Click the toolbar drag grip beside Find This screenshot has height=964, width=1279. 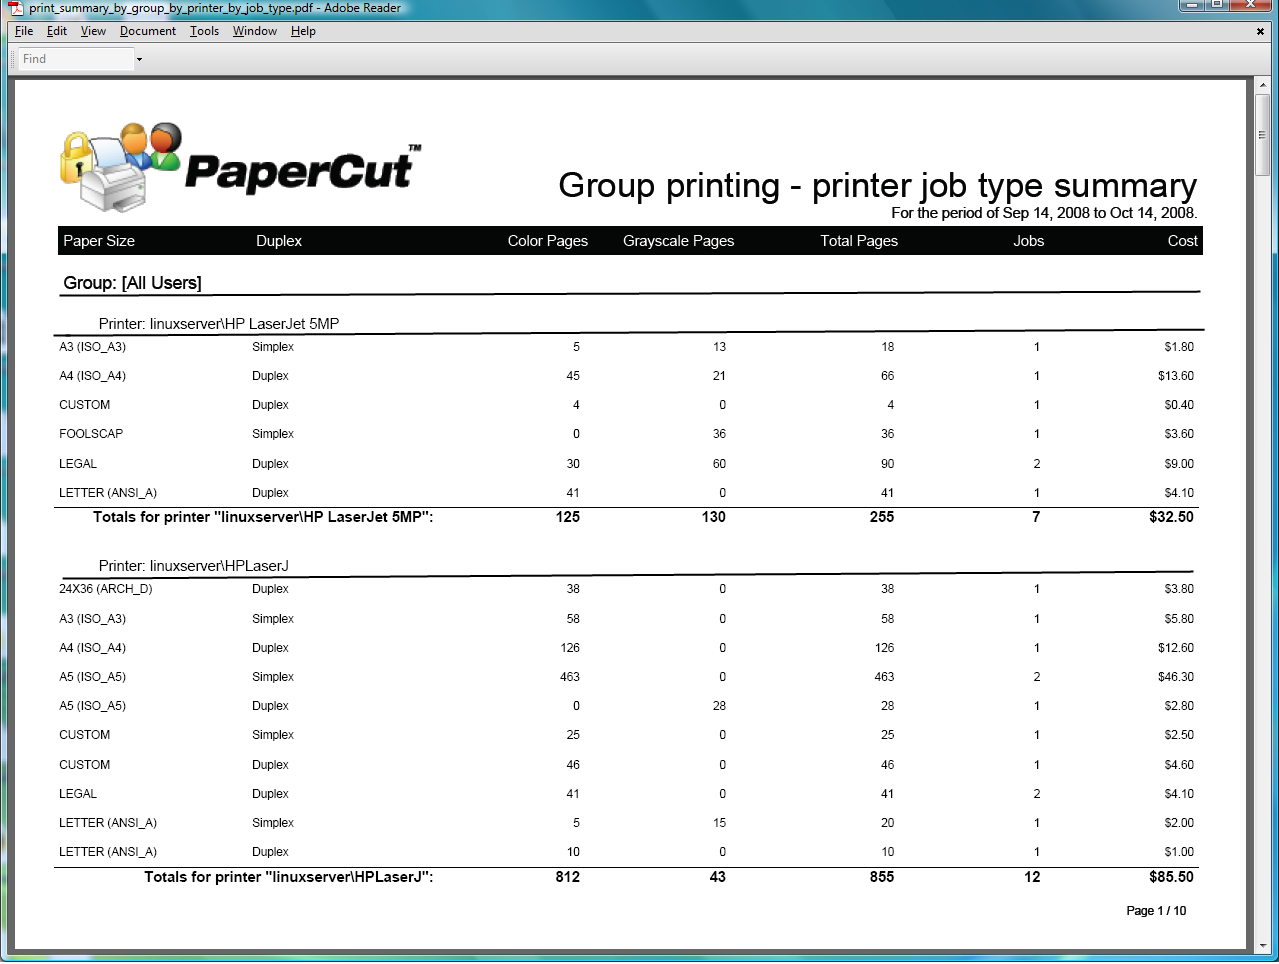(x=14, y=59)
